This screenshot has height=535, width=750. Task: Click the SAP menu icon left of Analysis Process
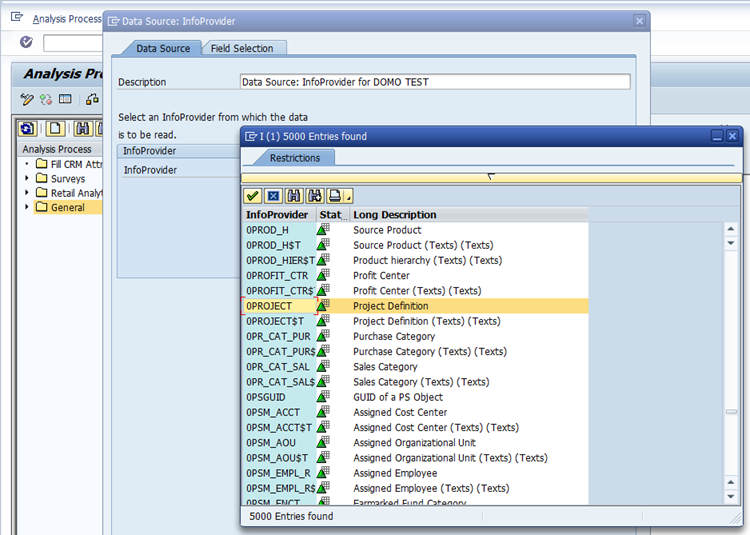17,18
